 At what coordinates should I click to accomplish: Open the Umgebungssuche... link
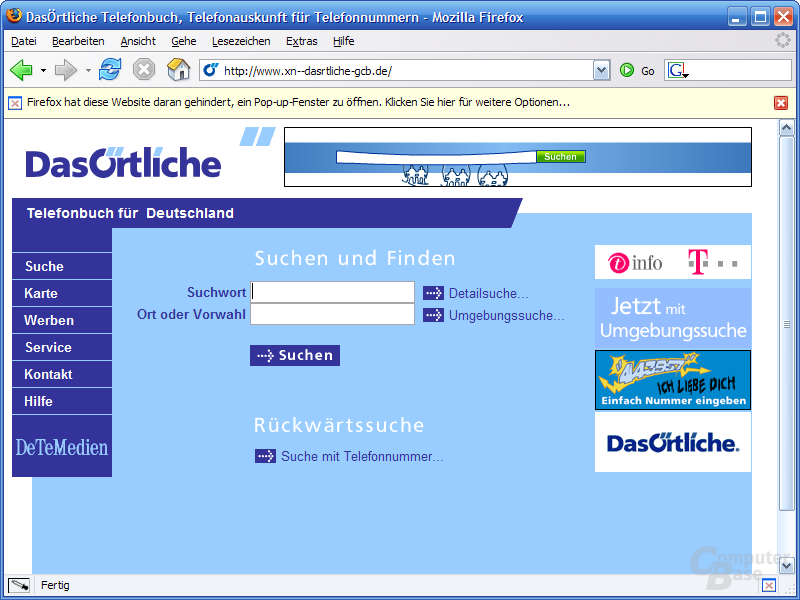507,316
